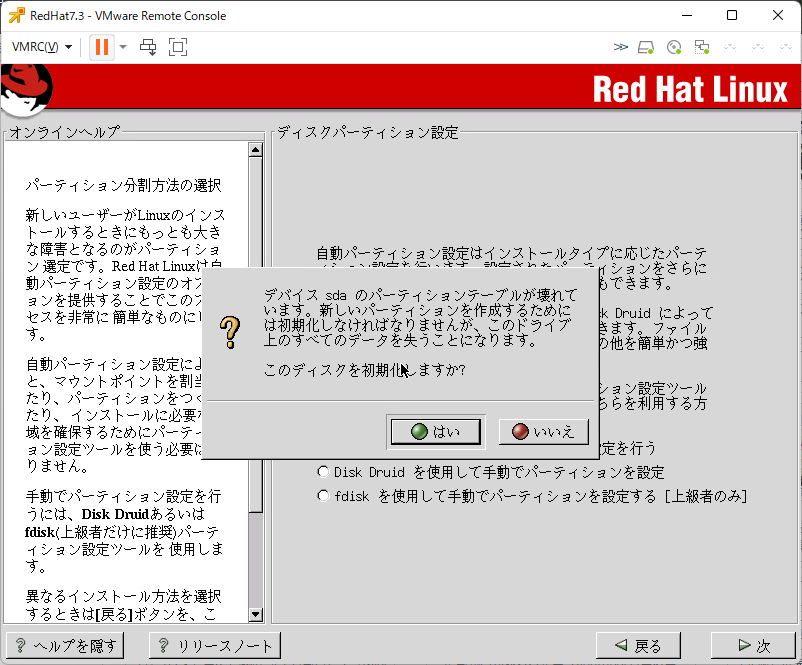Expand the power options dropdown arrow
The height and width of the screenshot is (665, 802).
tap(123, 47)
